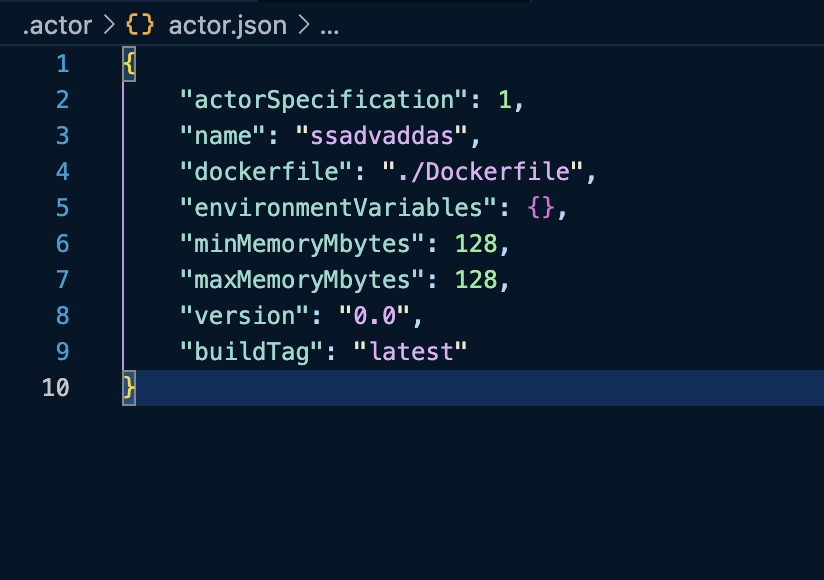The height and width of the screenshot is (580, 824).
Task: Click the chevron after actor.json breadcrumb
Action: (x=304, y=25)
